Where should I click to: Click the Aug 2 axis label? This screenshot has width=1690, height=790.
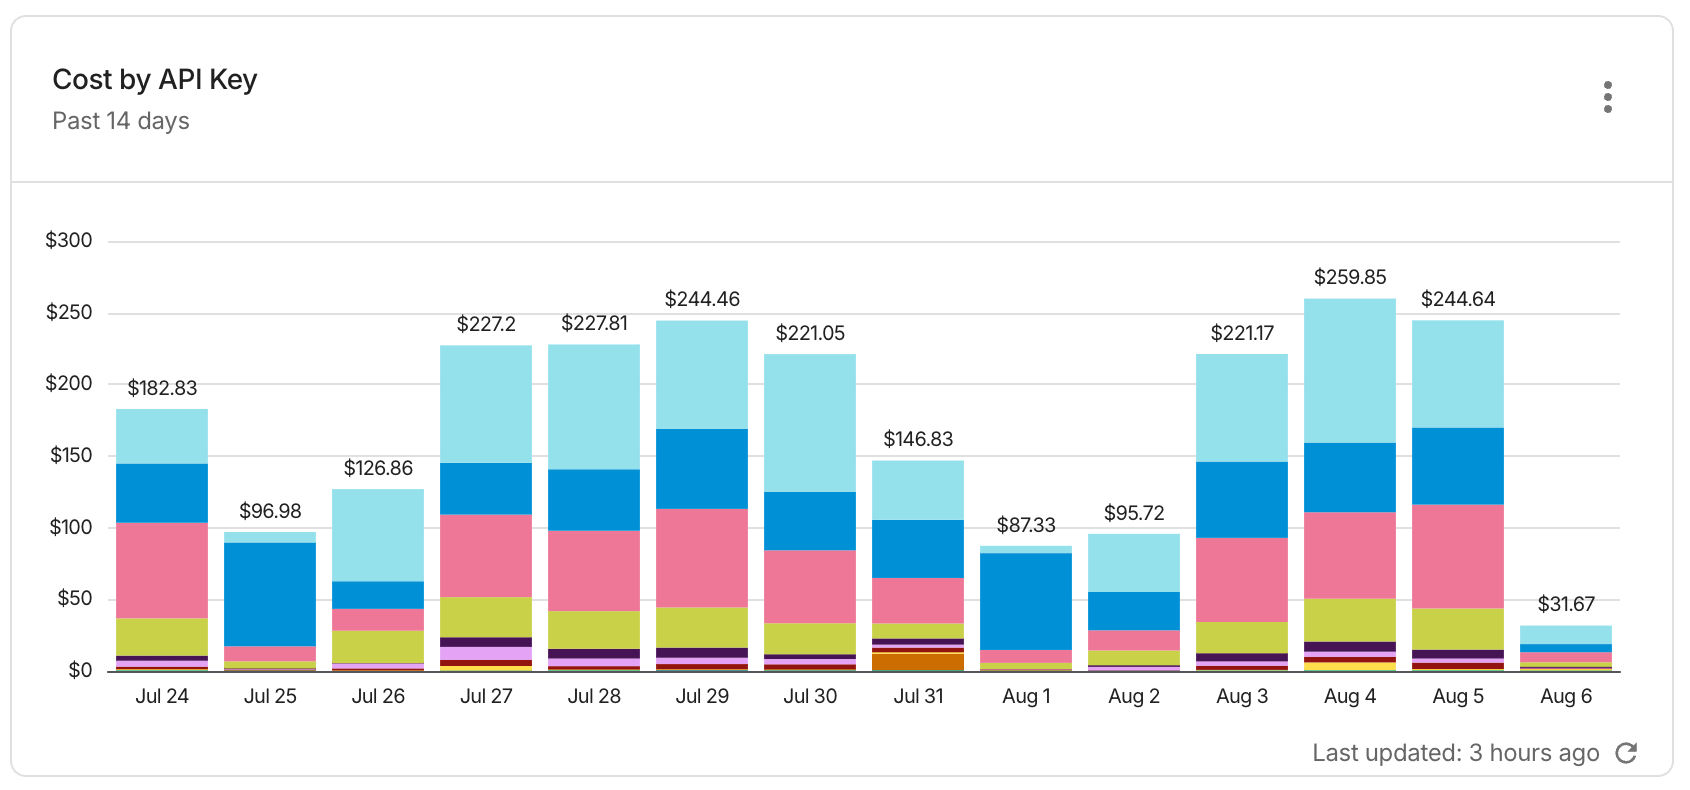point(1134,696)
